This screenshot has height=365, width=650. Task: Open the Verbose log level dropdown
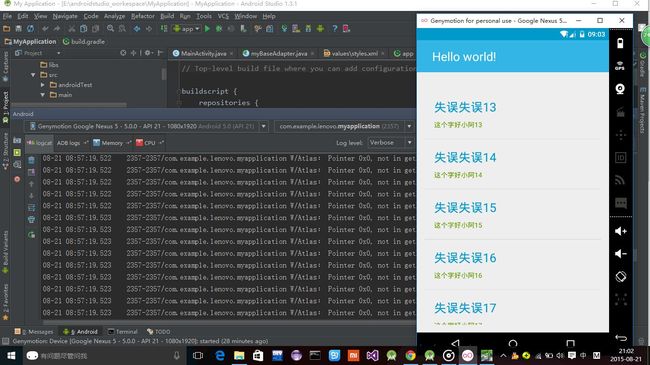click(x=390, y=143)
